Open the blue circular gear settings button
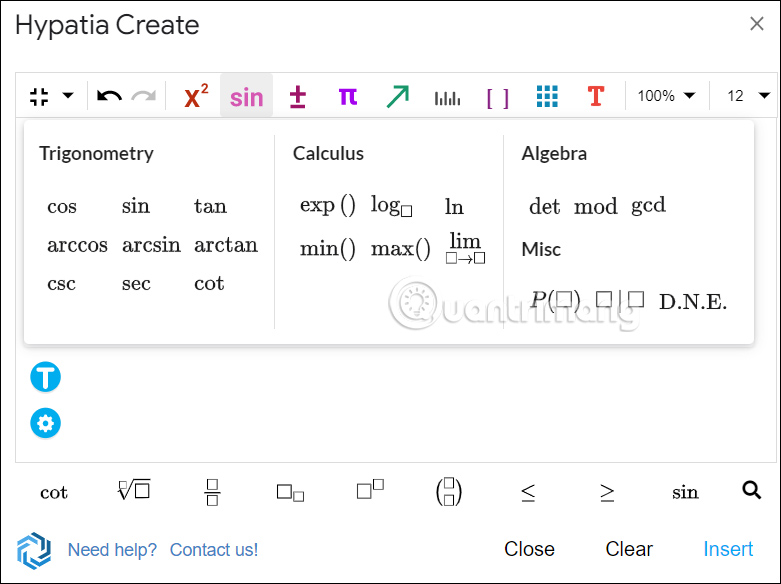781x584 pixels. [45, 424]
